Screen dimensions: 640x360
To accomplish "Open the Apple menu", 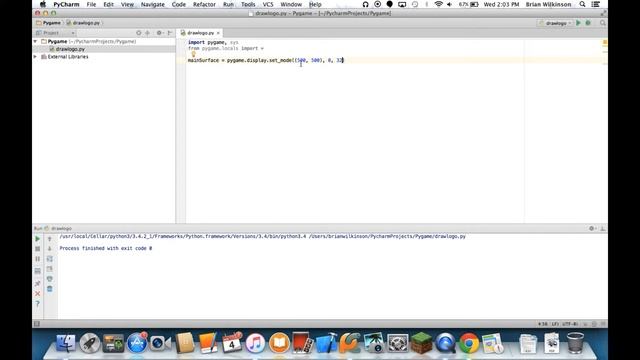I will (43, 4).
